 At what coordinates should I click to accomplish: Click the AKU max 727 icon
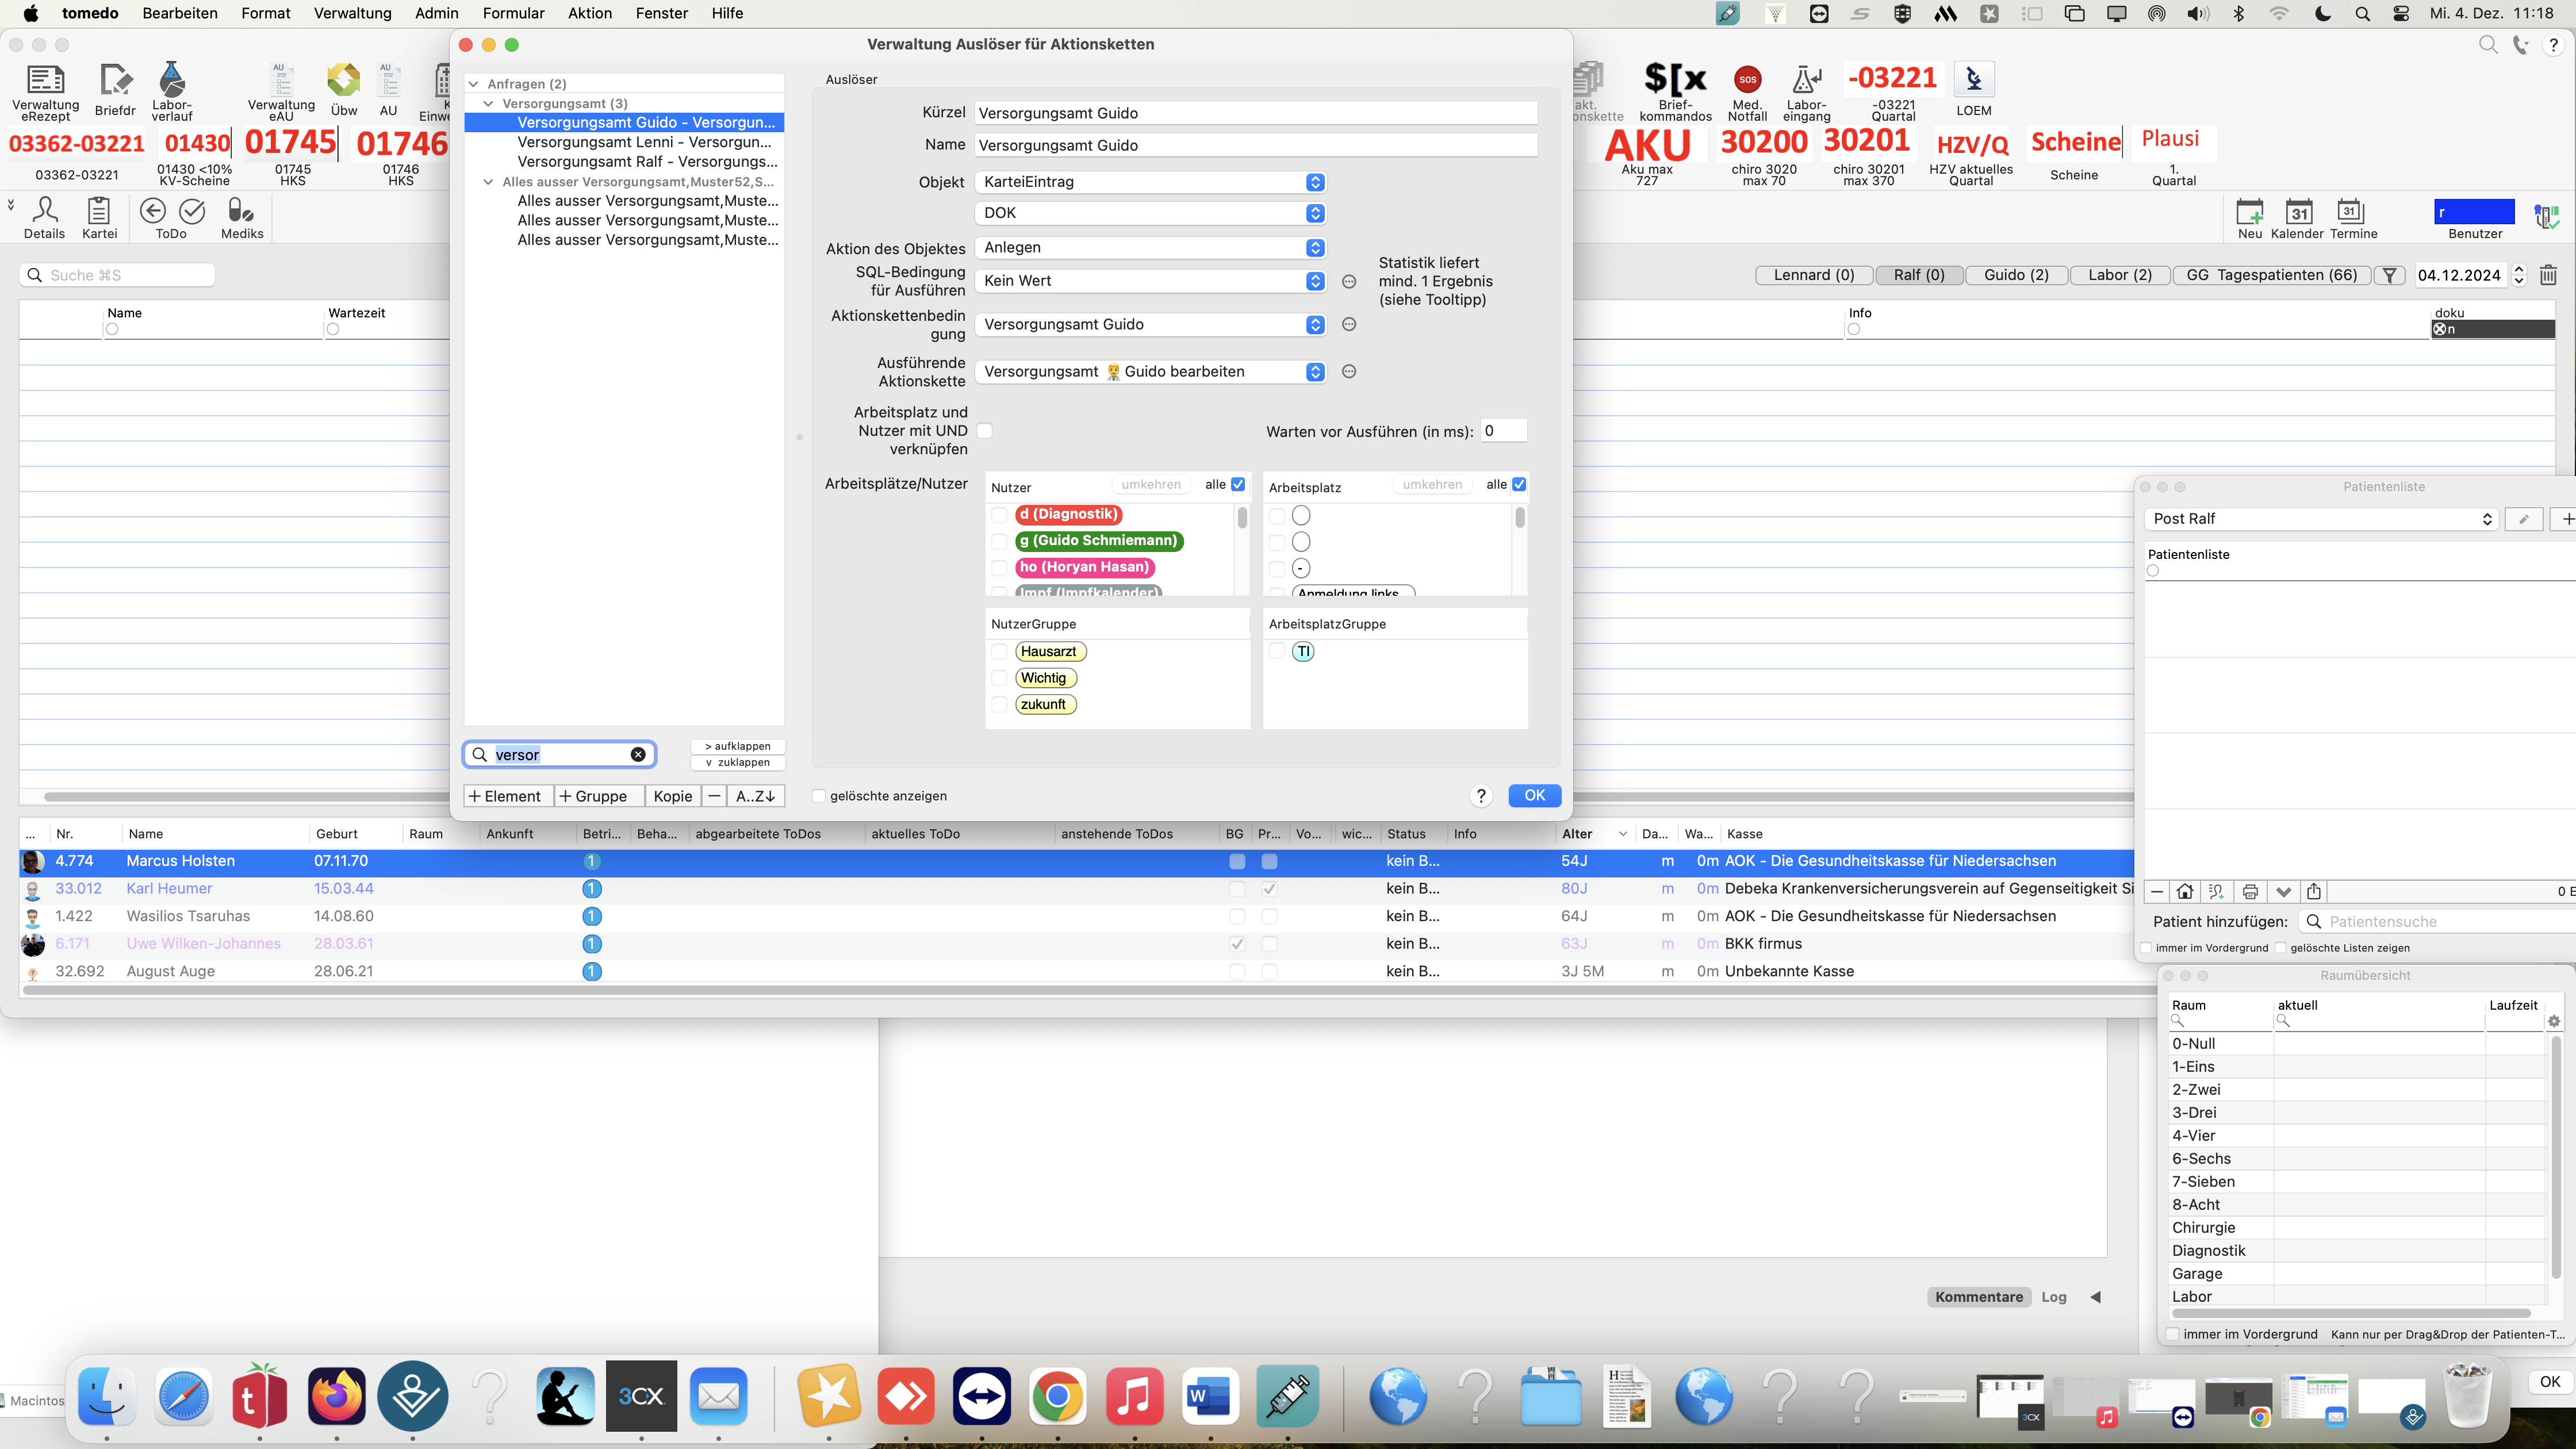click(x=1647, y=145)
